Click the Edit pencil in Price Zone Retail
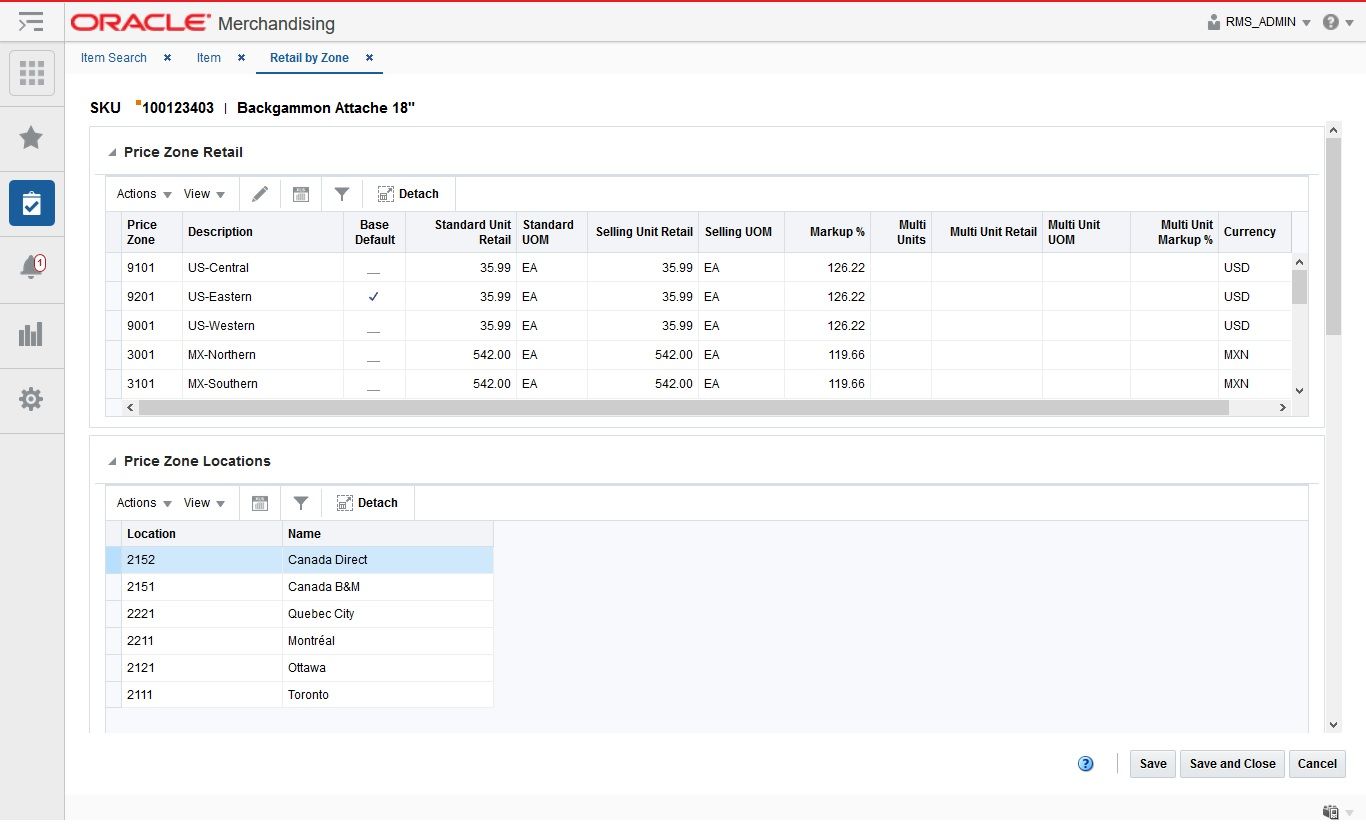Image resolution: width=1366 pixels, height=830 pixels. coord(260,194)
